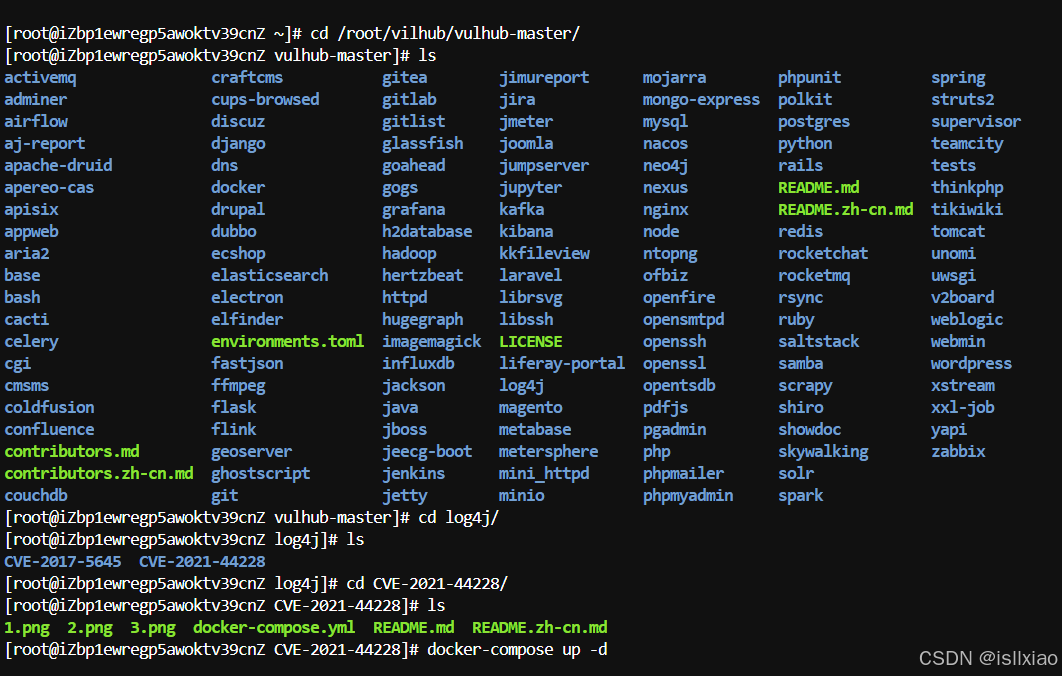Click the 'docker-compose.yml' file name
Image resolution: width=1062 pixels, height=676 pixels.
pyautogui.click(x=274, y=628)
